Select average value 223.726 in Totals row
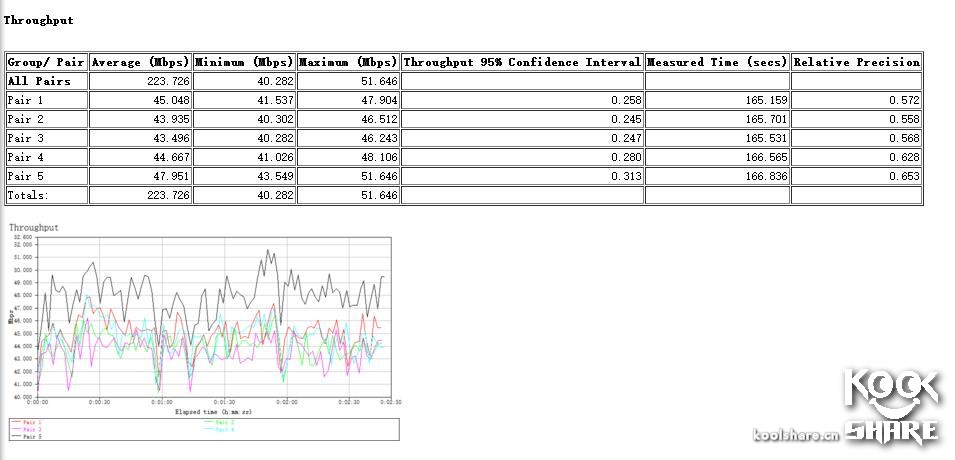The height and width of the screenshot is (460, 955). (168, 195)
